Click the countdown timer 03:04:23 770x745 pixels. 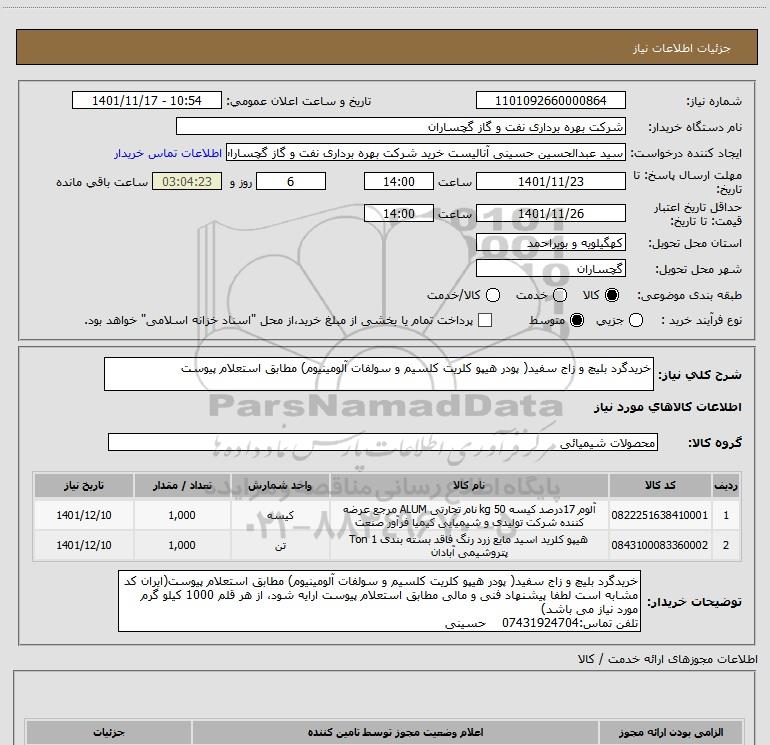(x=187, y=181)
